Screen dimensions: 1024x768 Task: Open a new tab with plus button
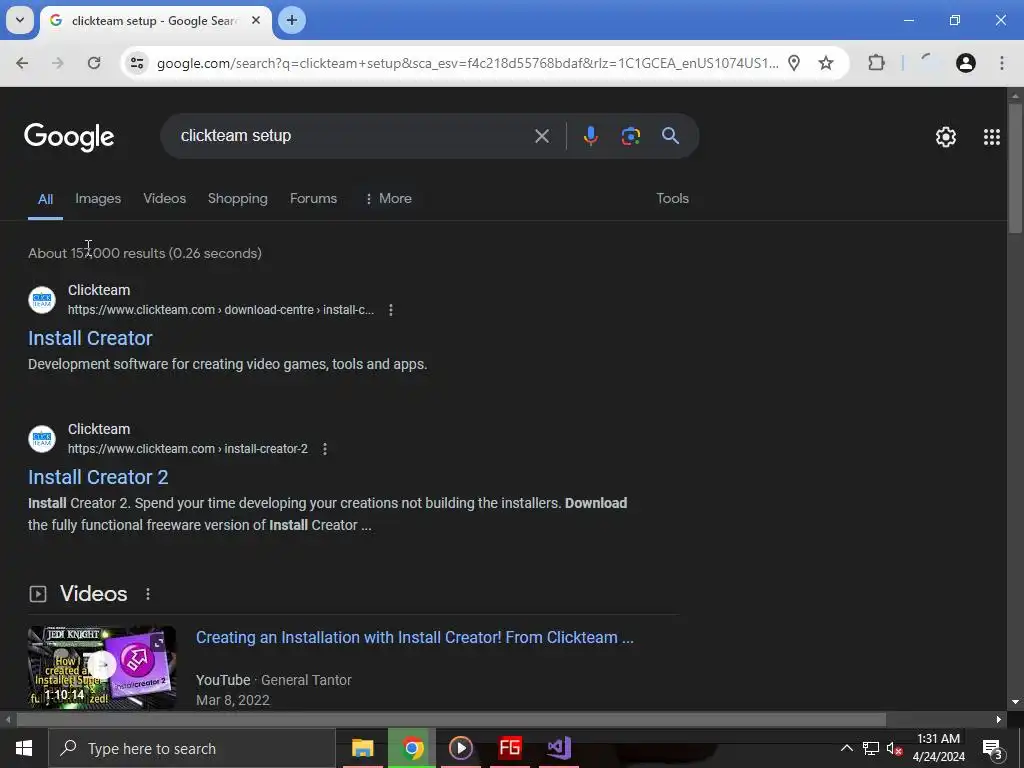pyautogui.click(x=292, y=20)
